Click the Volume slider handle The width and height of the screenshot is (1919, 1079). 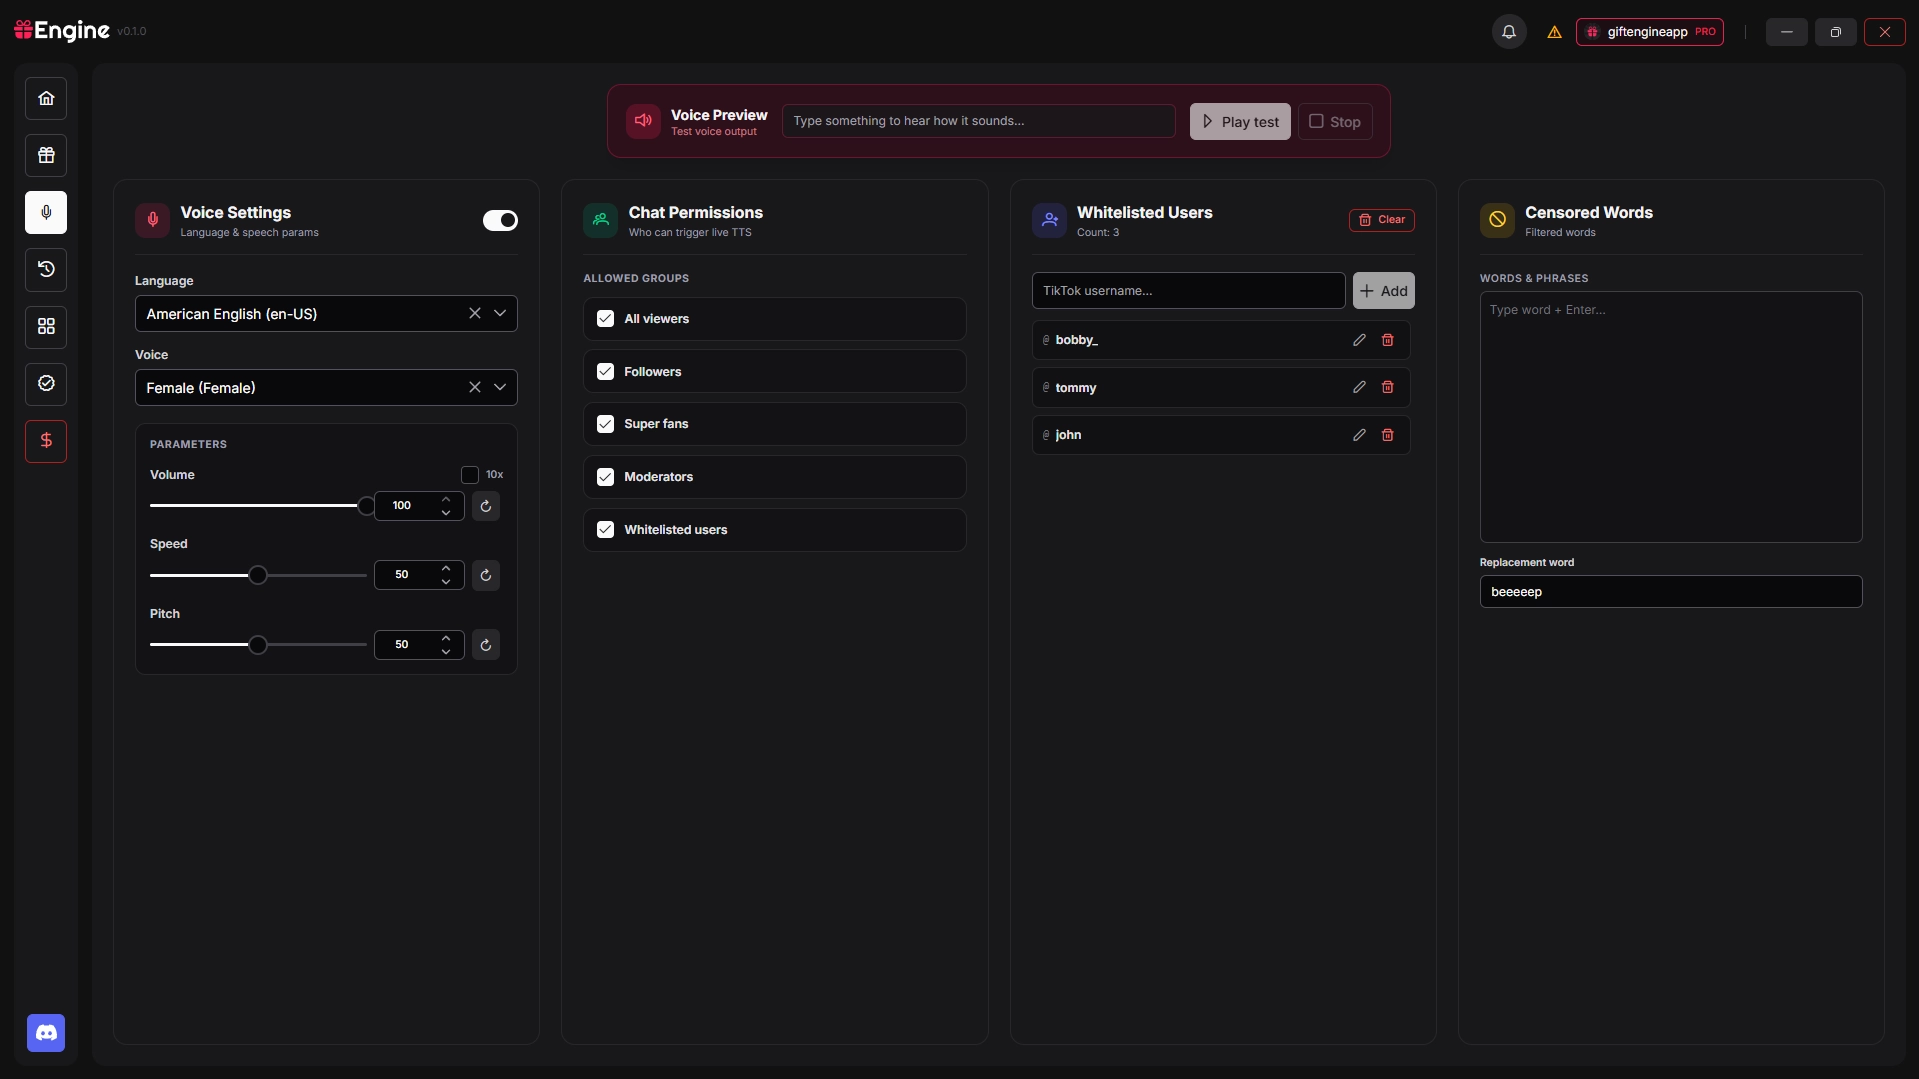(367, 506)
